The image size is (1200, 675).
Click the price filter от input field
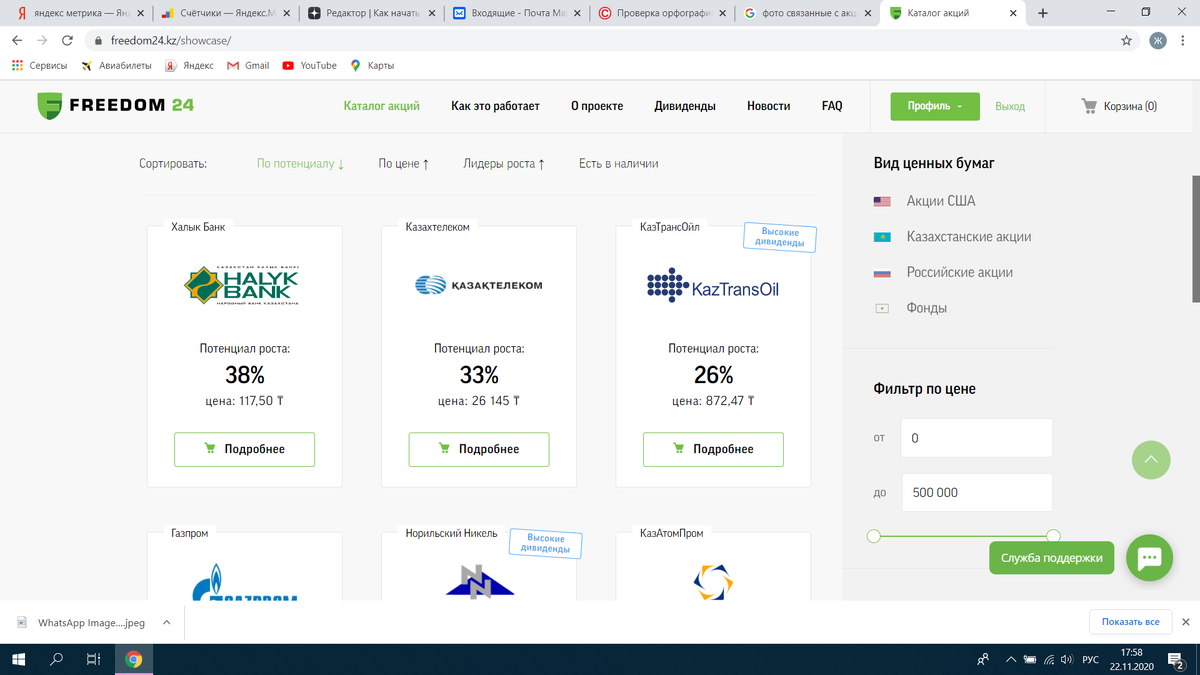tap(976, 438)
